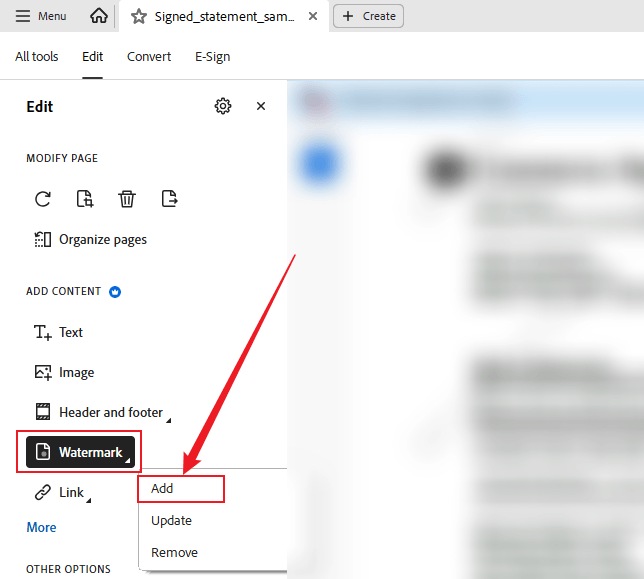
Task: Click the Organize pages icon
Action: 43,239
